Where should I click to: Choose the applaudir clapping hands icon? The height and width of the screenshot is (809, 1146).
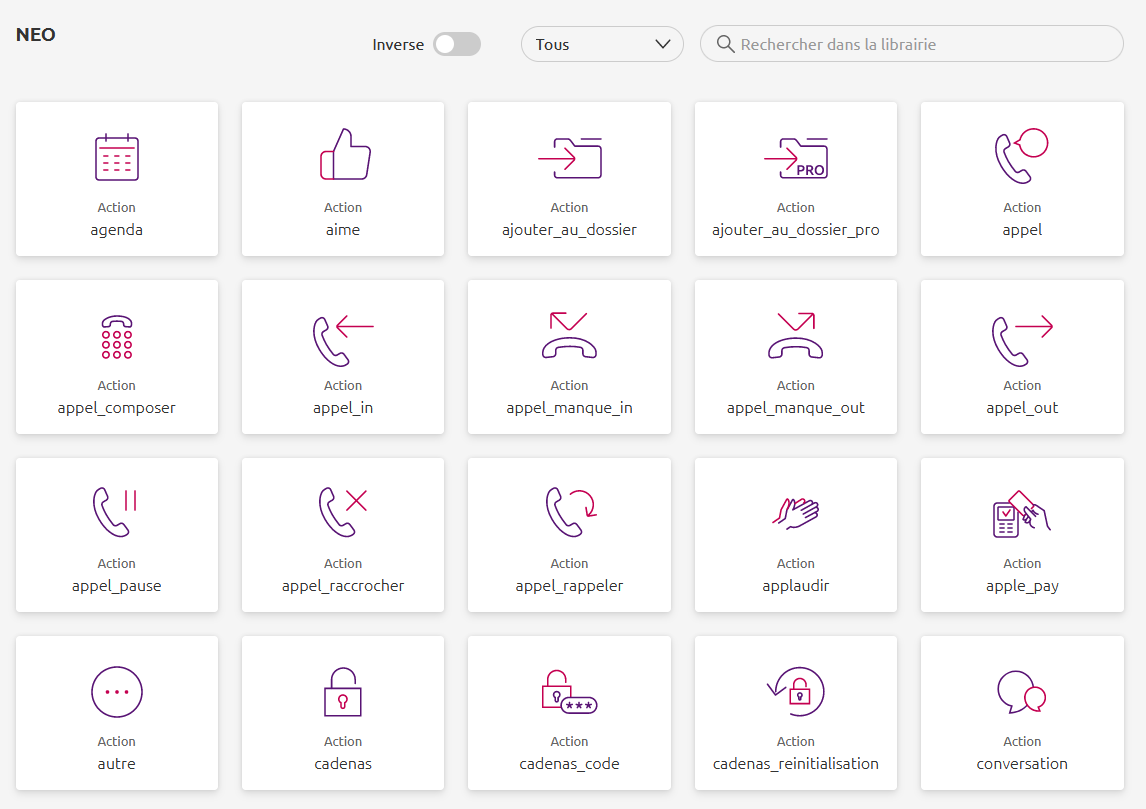(796, 512)
